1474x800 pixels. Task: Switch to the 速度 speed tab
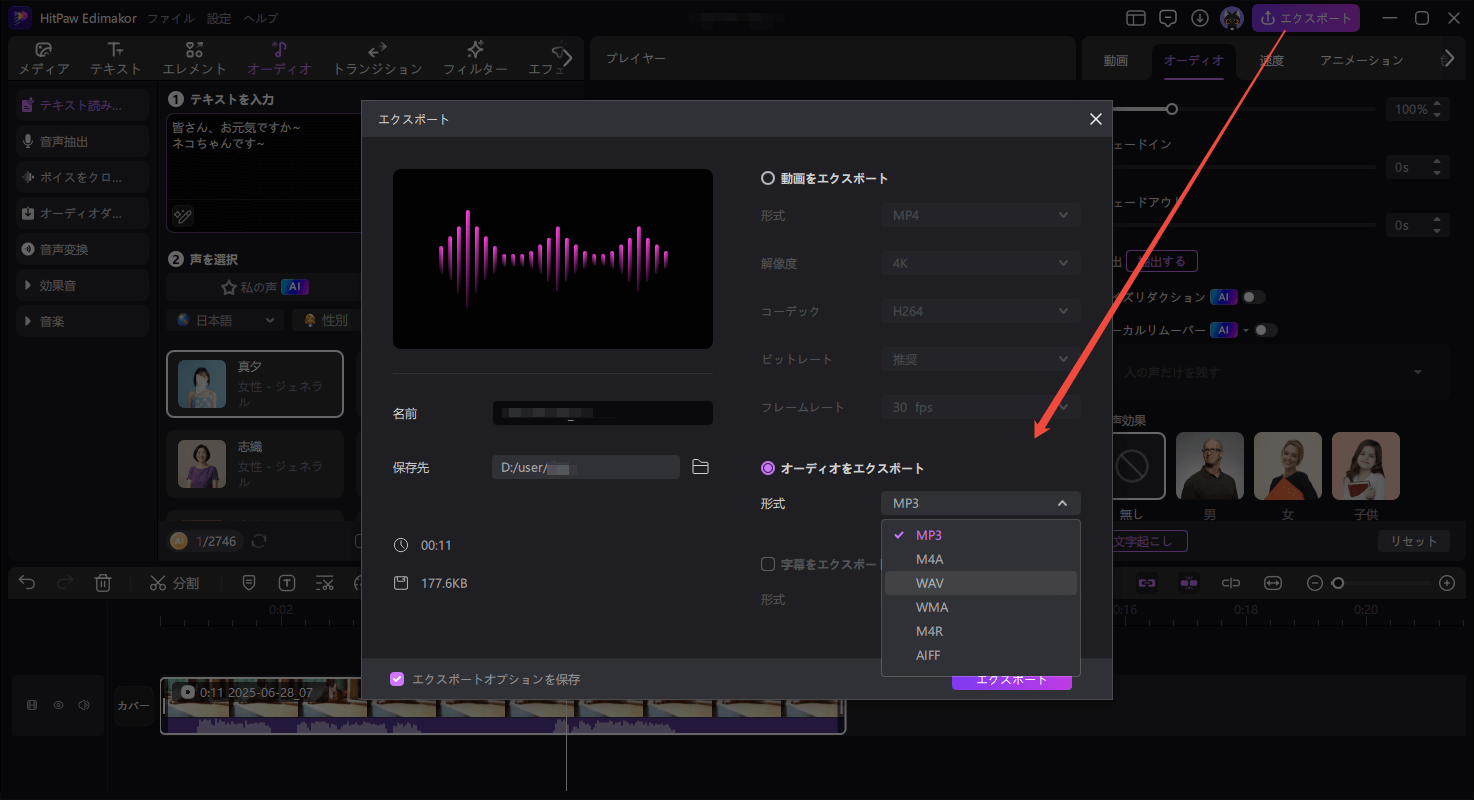tap(1271, 60)
